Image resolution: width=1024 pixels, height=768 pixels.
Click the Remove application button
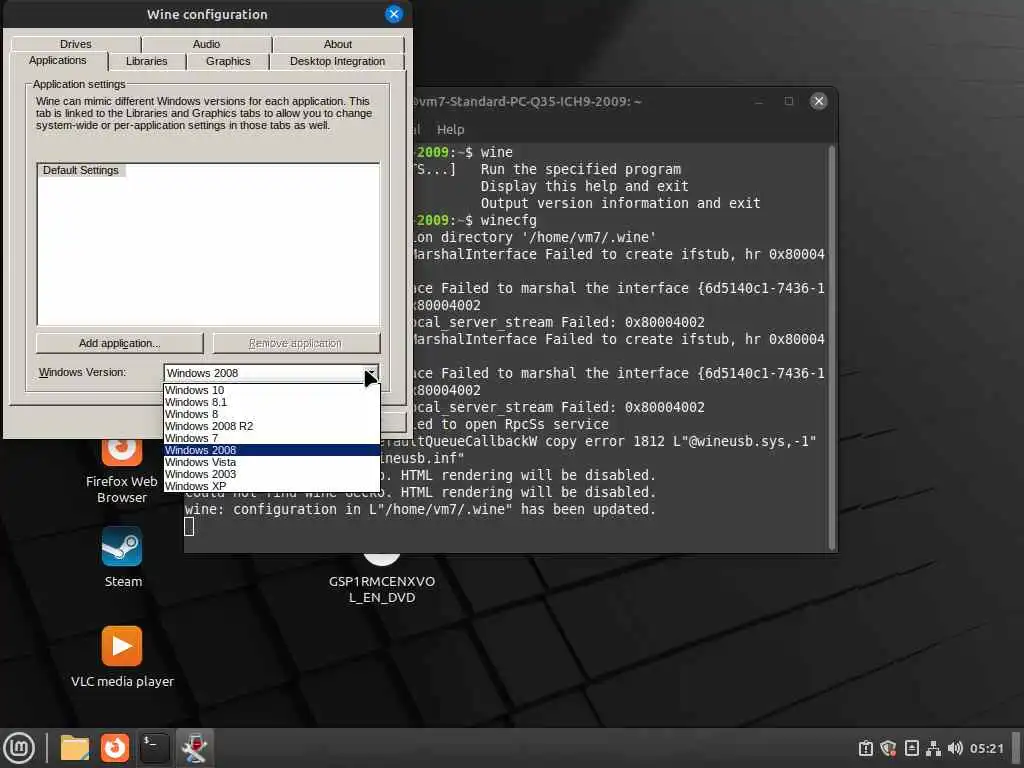[296, 343]
